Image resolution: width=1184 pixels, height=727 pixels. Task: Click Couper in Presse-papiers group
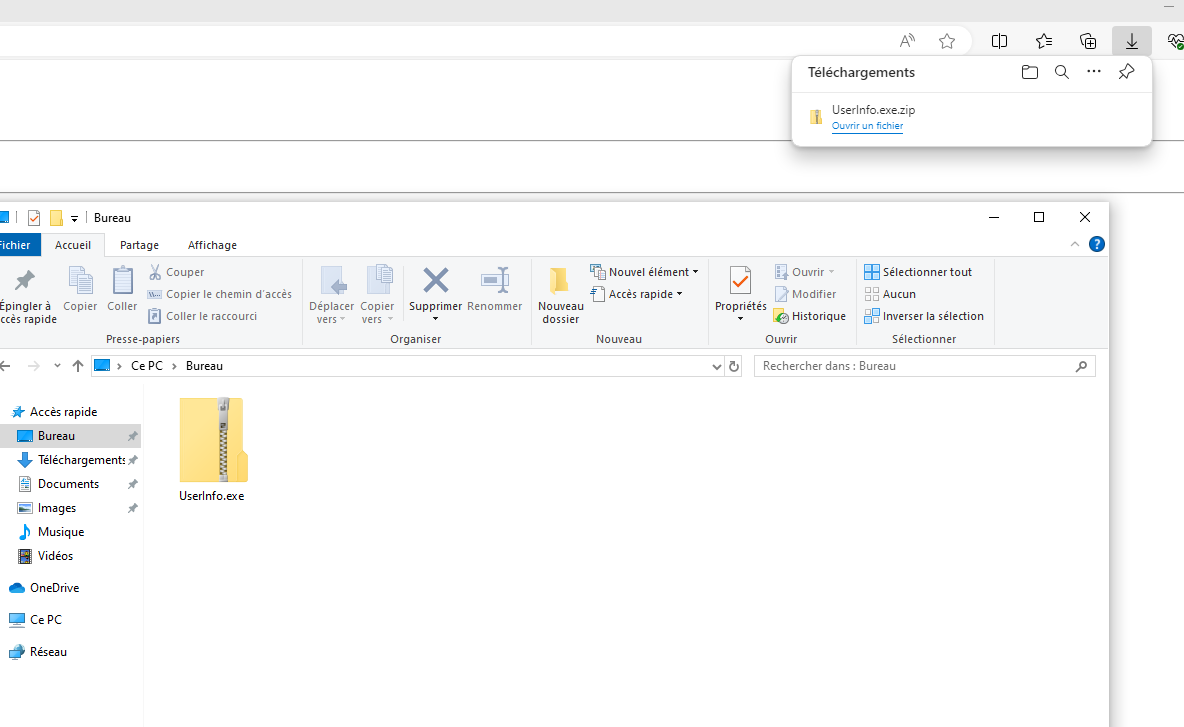(177, 272)
